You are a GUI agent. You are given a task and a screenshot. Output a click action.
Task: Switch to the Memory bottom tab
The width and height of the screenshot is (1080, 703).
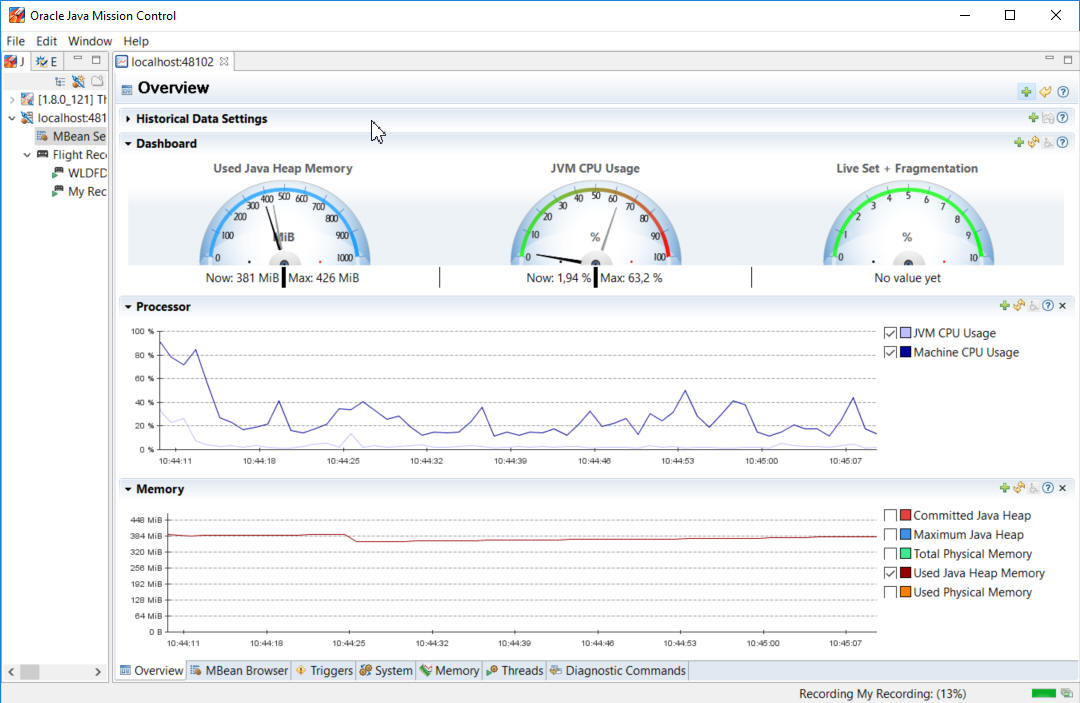450,671
